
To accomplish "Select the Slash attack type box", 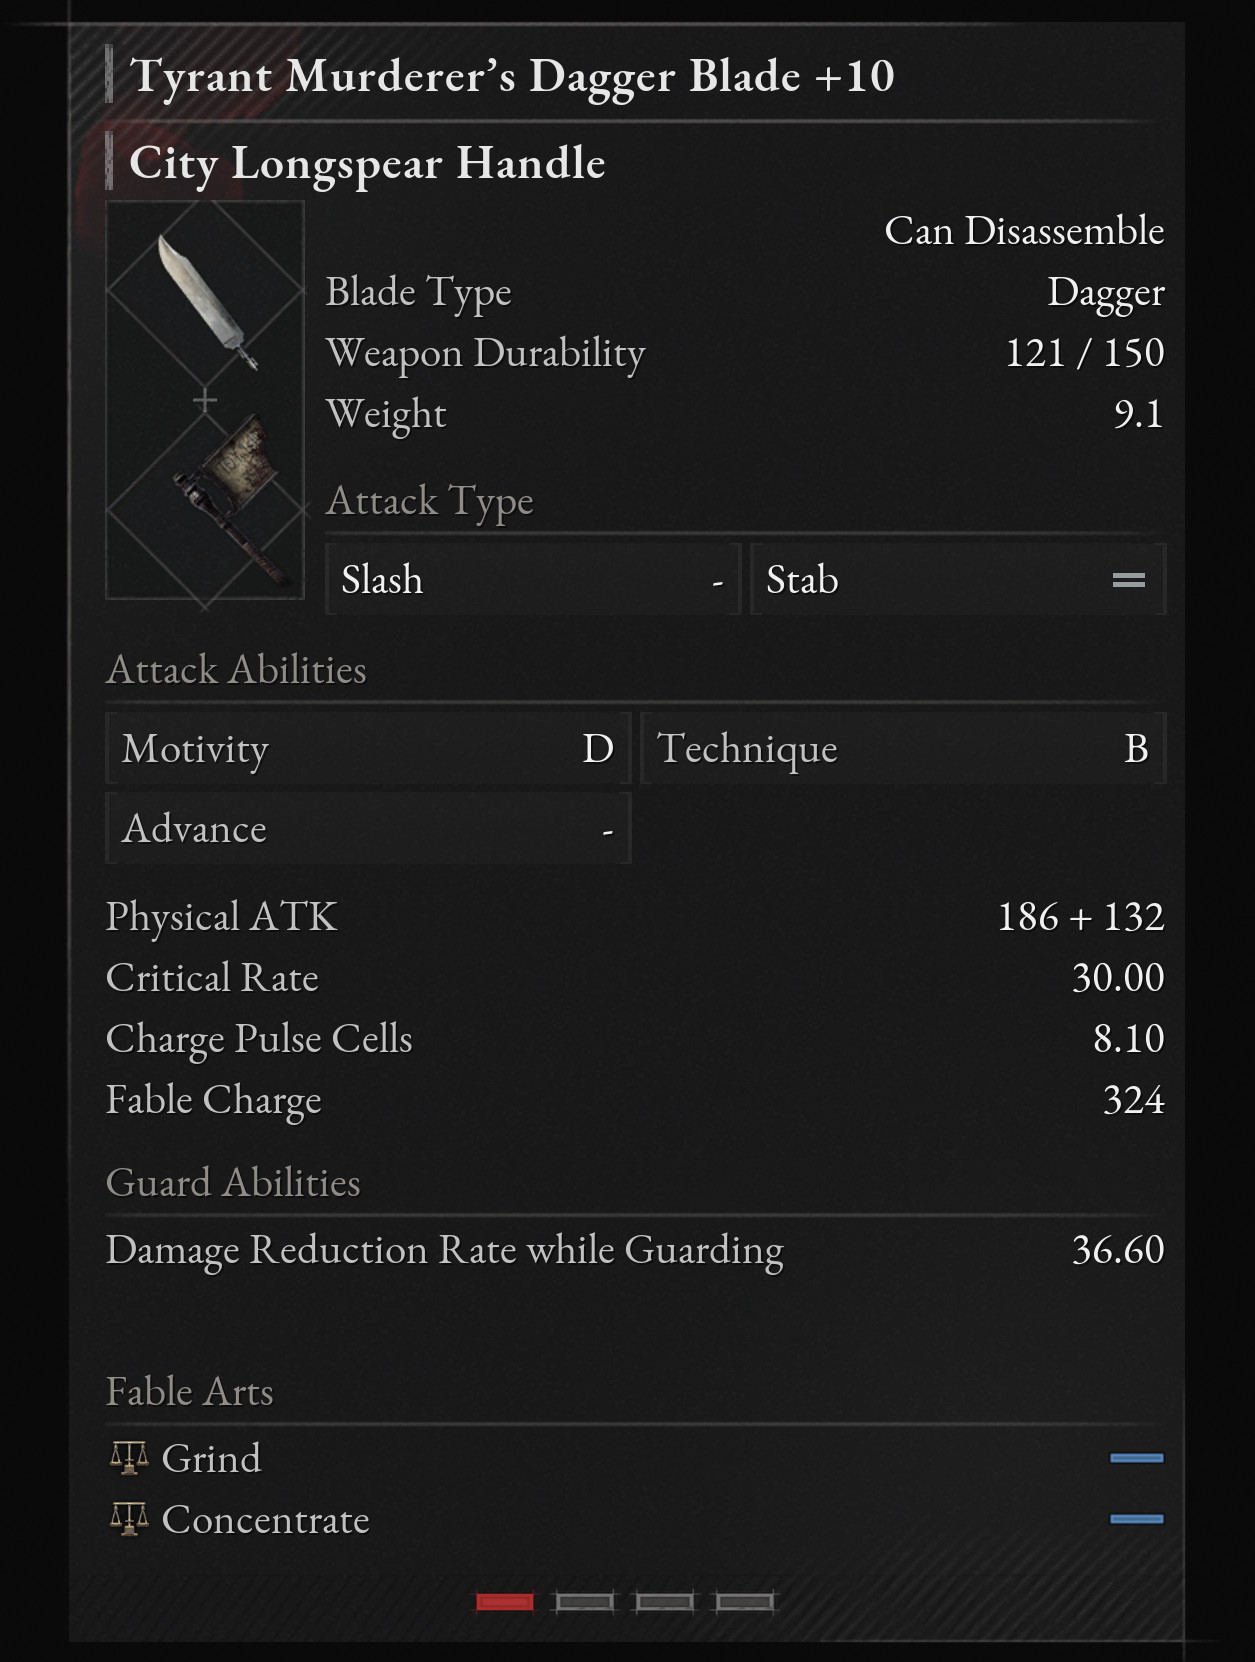I will tap(533, 579).
